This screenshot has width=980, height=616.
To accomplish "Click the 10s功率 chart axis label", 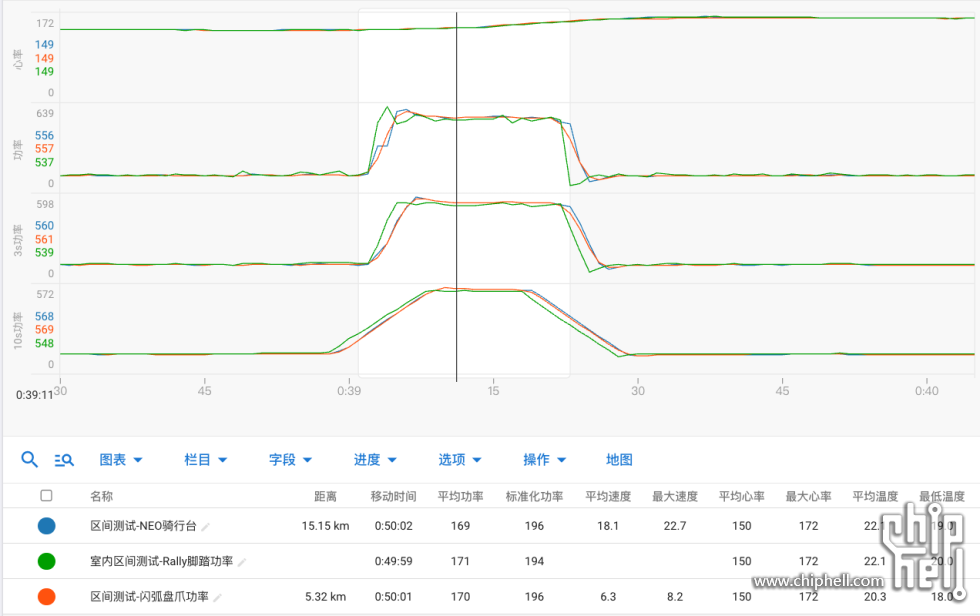I will tap(18, 330).
